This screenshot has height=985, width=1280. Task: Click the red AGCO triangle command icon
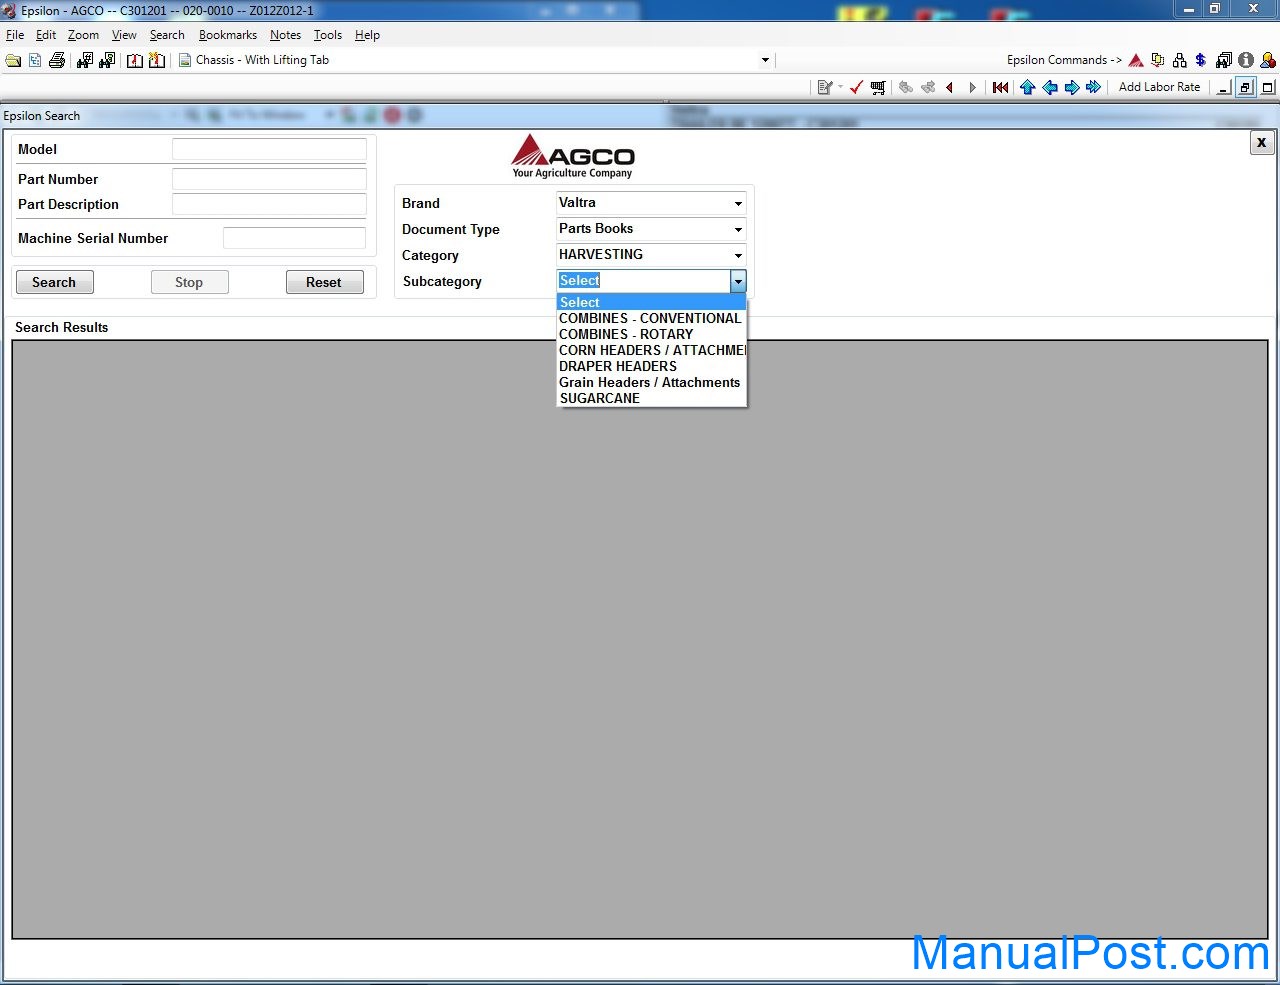(x=1136, y=60)
